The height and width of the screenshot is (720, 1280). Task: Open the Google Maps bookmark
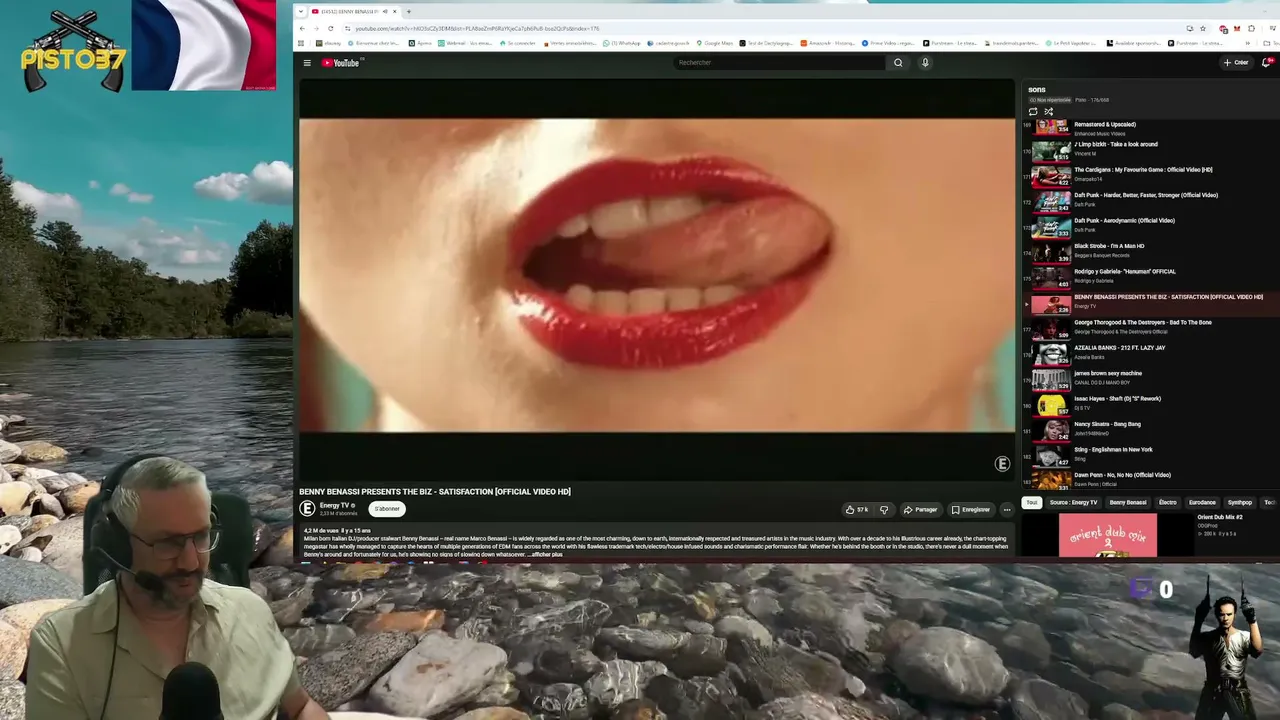(x=715, y=43)
